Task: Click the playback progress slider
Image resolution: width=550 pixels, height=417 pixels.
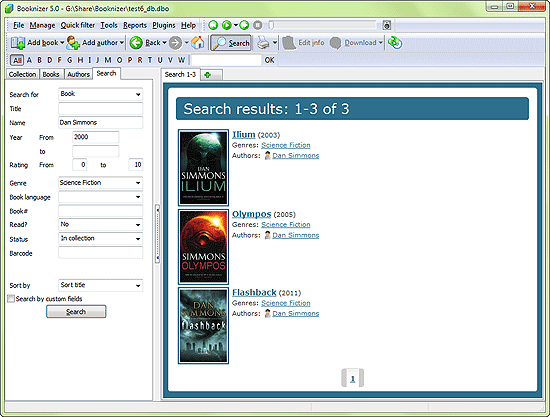Action: point(322,25)
